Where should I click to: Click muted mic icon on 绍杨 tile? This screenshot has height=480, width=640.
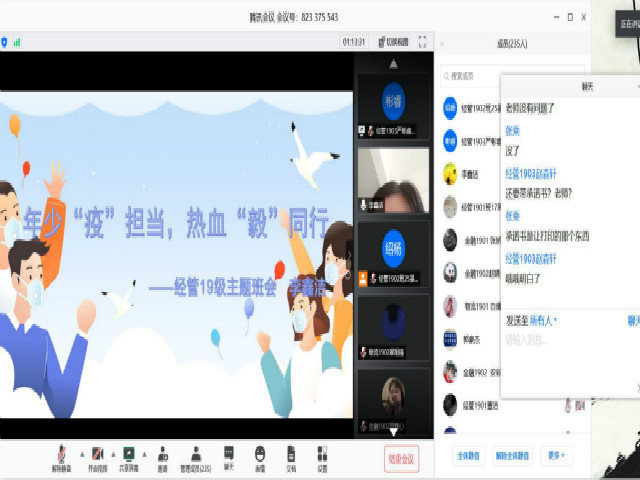[373, 278]
